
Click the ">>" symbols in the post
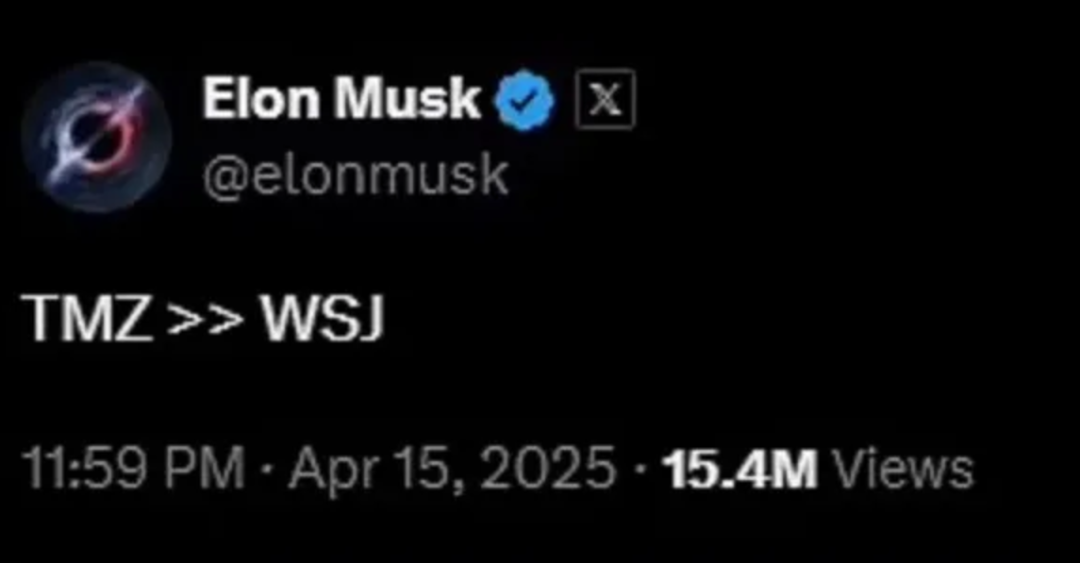tap(206, 320)
